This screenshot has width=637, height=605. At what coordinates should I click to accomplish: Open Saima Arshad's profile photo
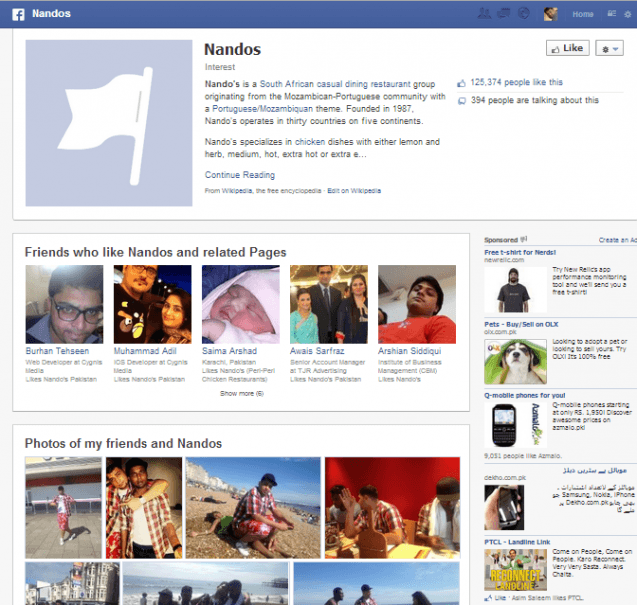(240, 304)
